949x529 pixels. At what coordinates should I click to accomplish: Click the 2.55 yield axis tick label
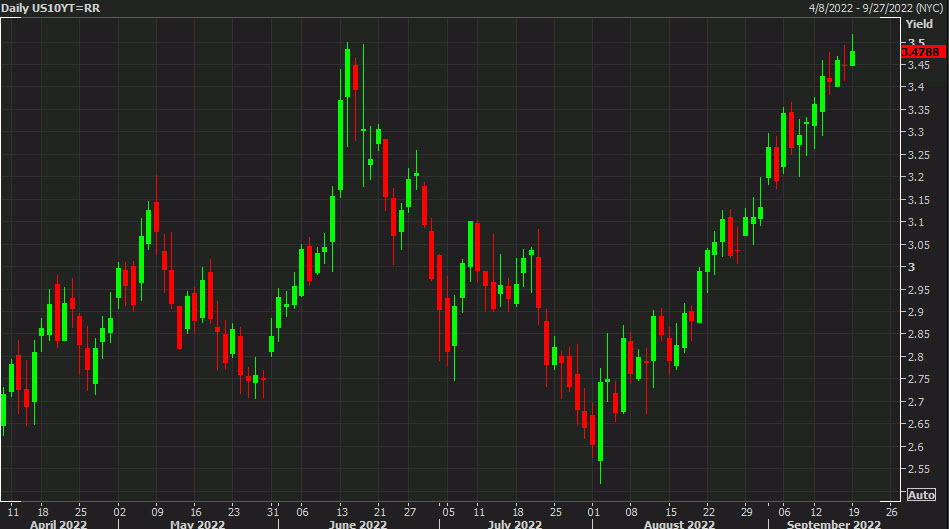(x=917, y=469)
